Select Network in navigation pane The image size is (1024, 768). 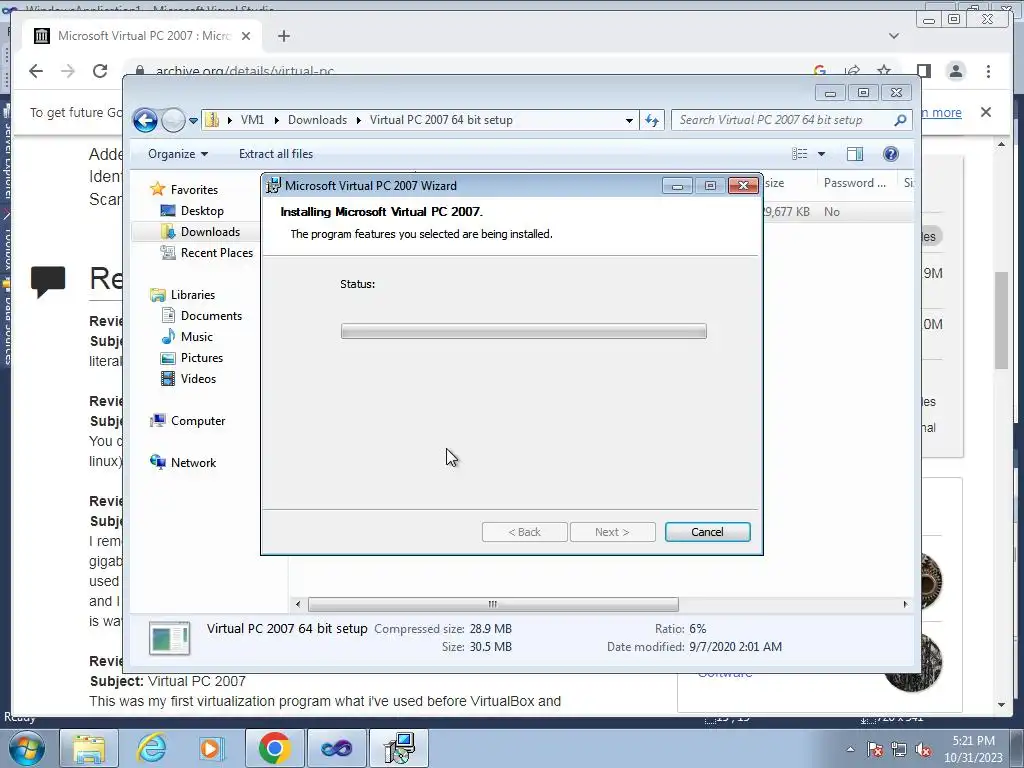tap(193, 462)
